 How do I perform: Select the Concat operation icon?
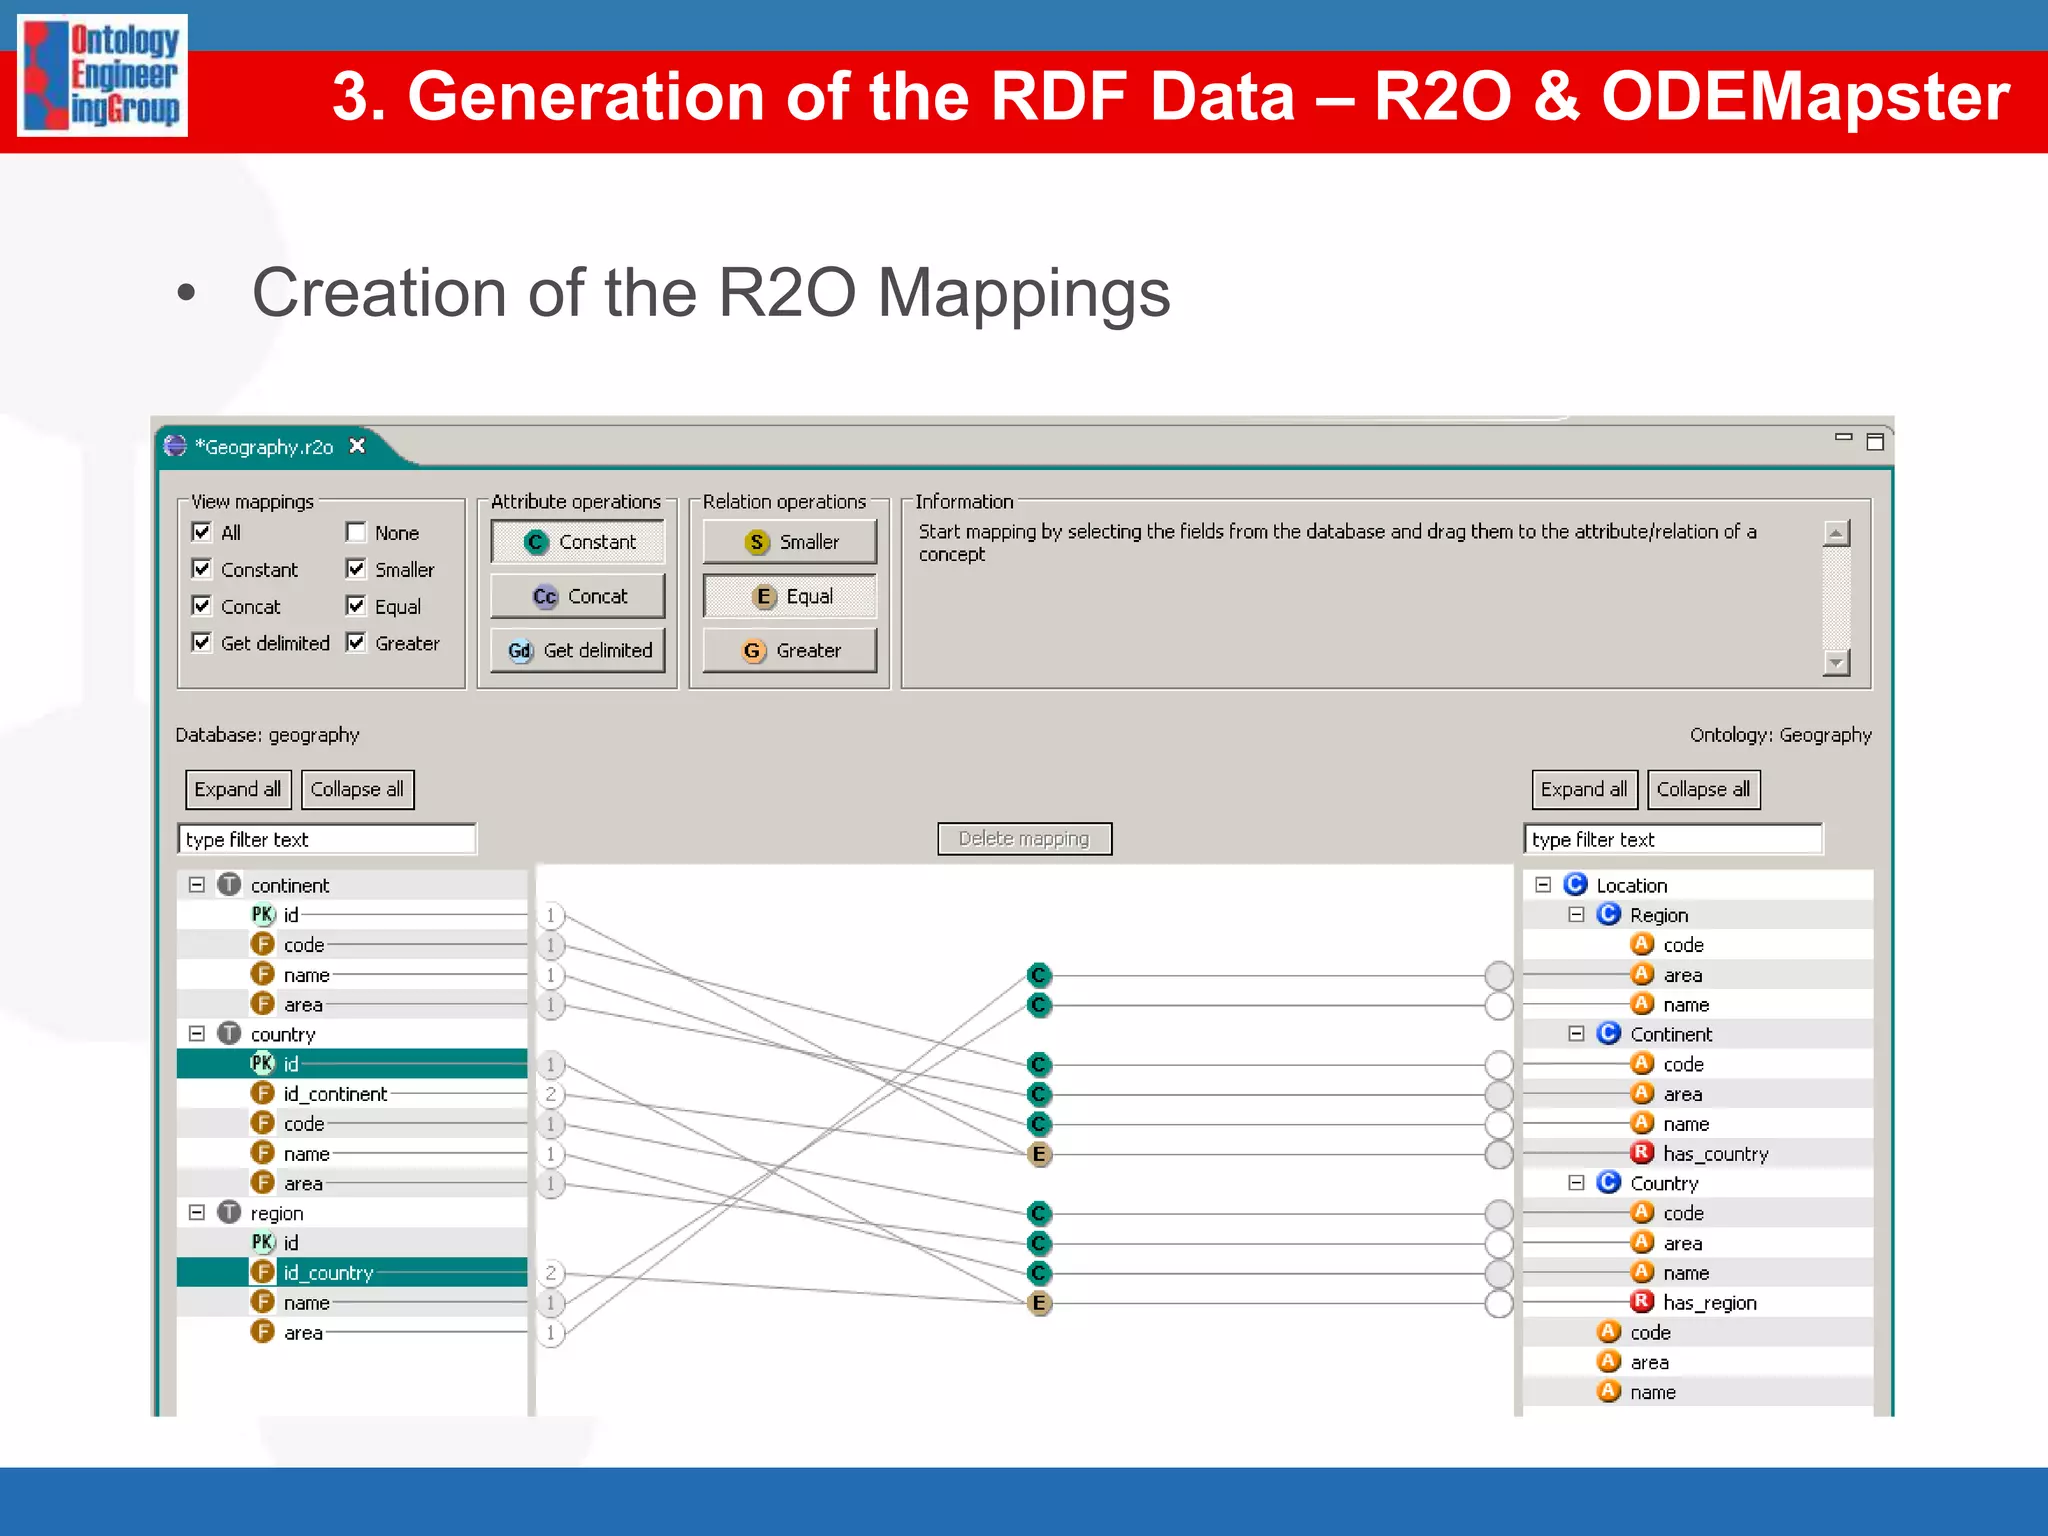tap(544, 597)
